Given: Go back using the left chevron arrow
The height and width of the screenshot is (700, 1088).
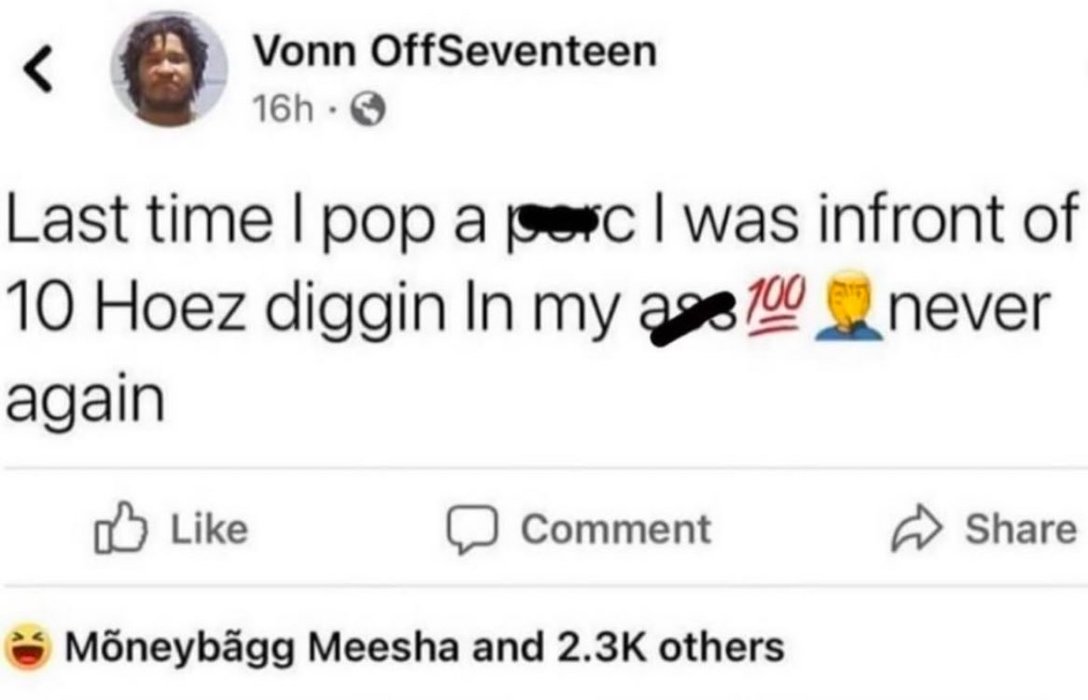Looking at the screenshot, I should [38, 68].
